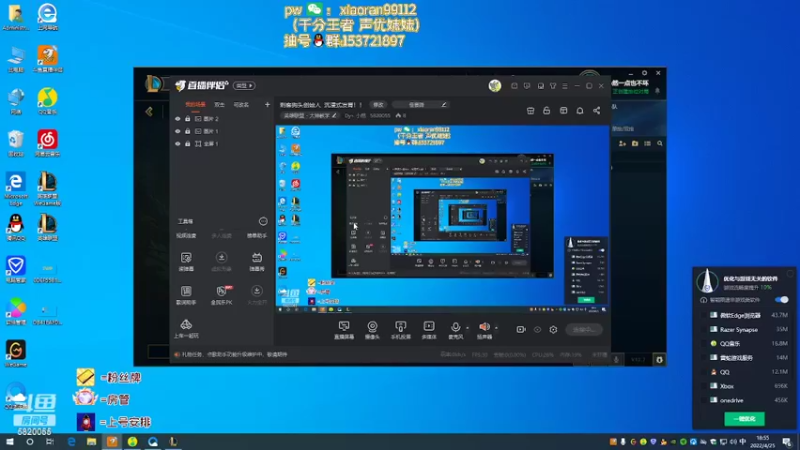Open the WeGame desktop shortcut

pos(16,354)
